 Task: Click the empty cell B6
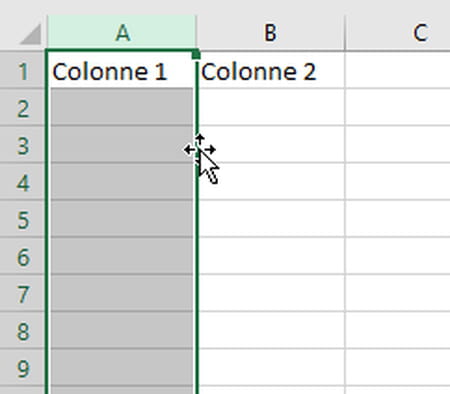271,256
